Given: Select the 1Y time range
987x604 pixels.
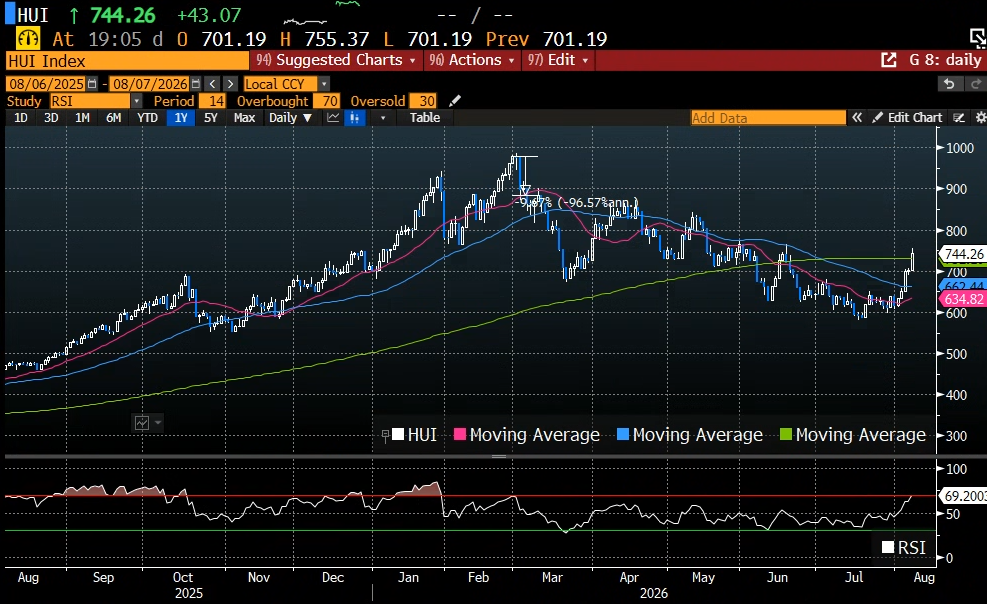Looking at the screenshot, I should click(x=181, y=118).
